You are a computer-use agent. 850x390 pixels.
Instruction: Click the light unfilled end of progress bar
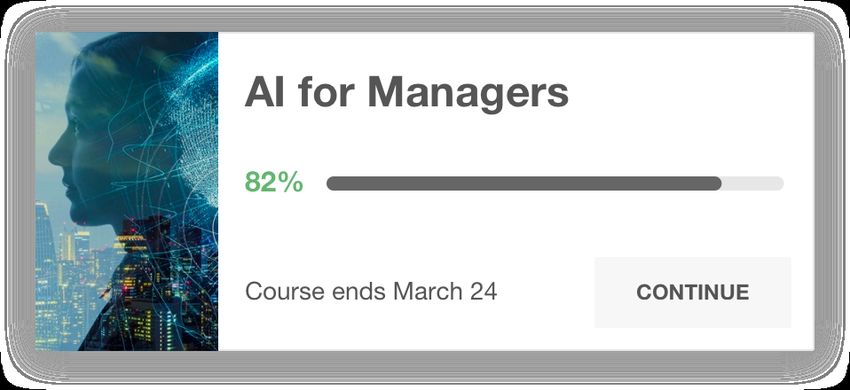[754, 183]
